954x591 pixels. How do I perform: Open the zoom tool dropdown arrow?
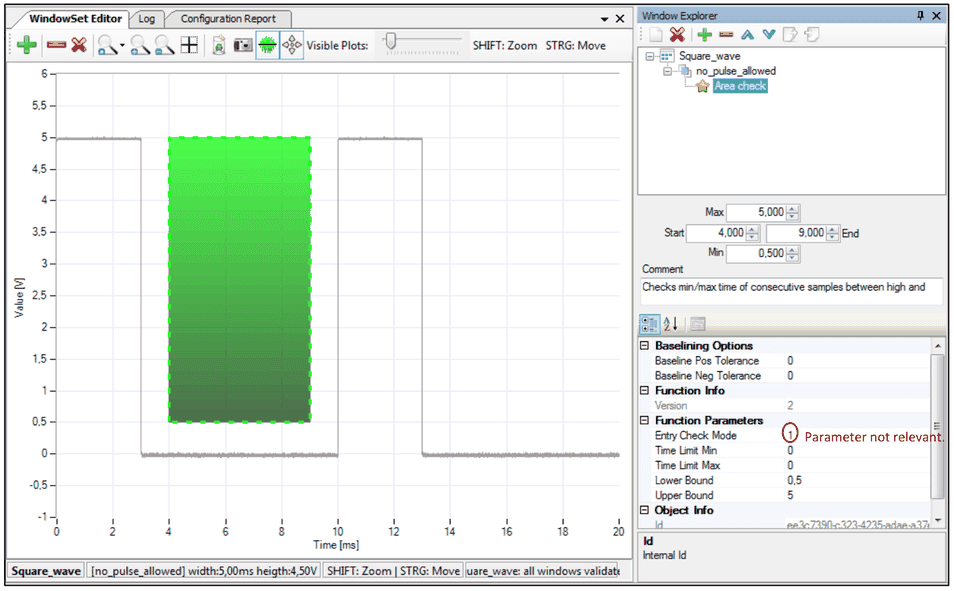pyautogui.click(x=122, y=46)
